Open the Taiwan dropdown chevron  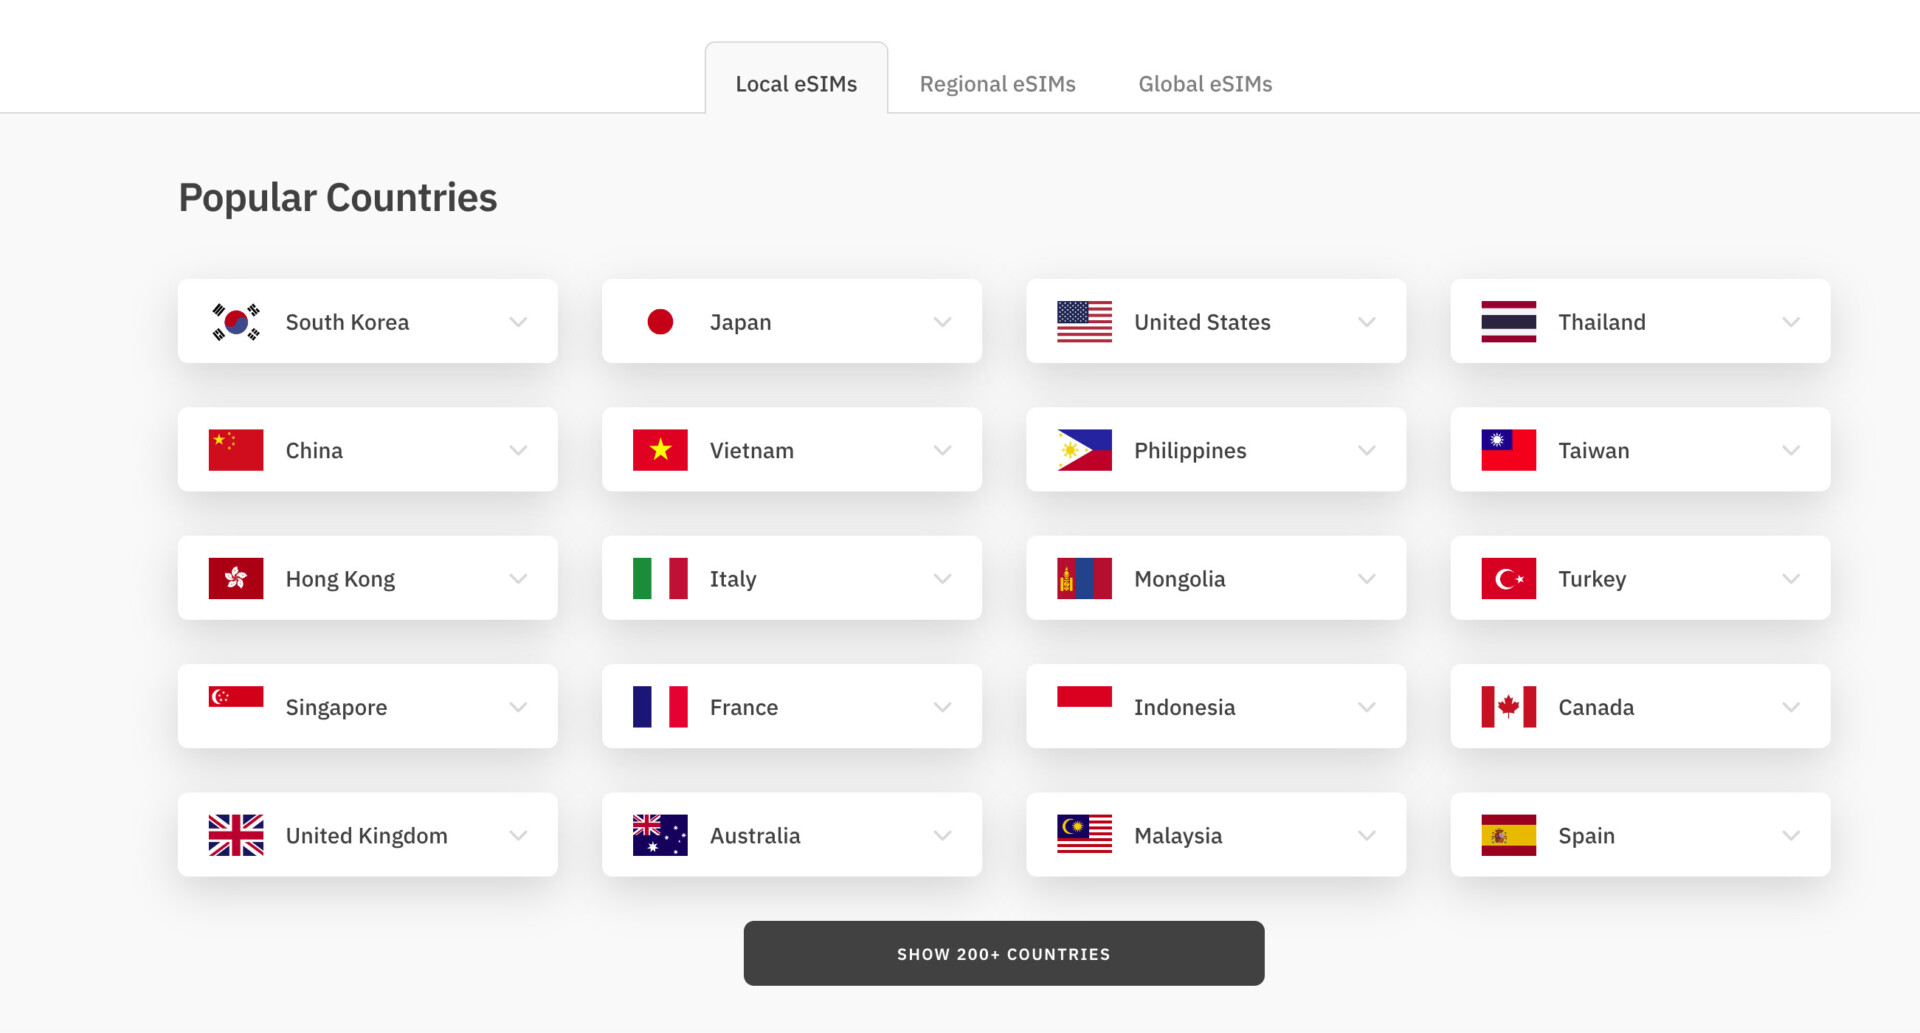point(1790,450)
